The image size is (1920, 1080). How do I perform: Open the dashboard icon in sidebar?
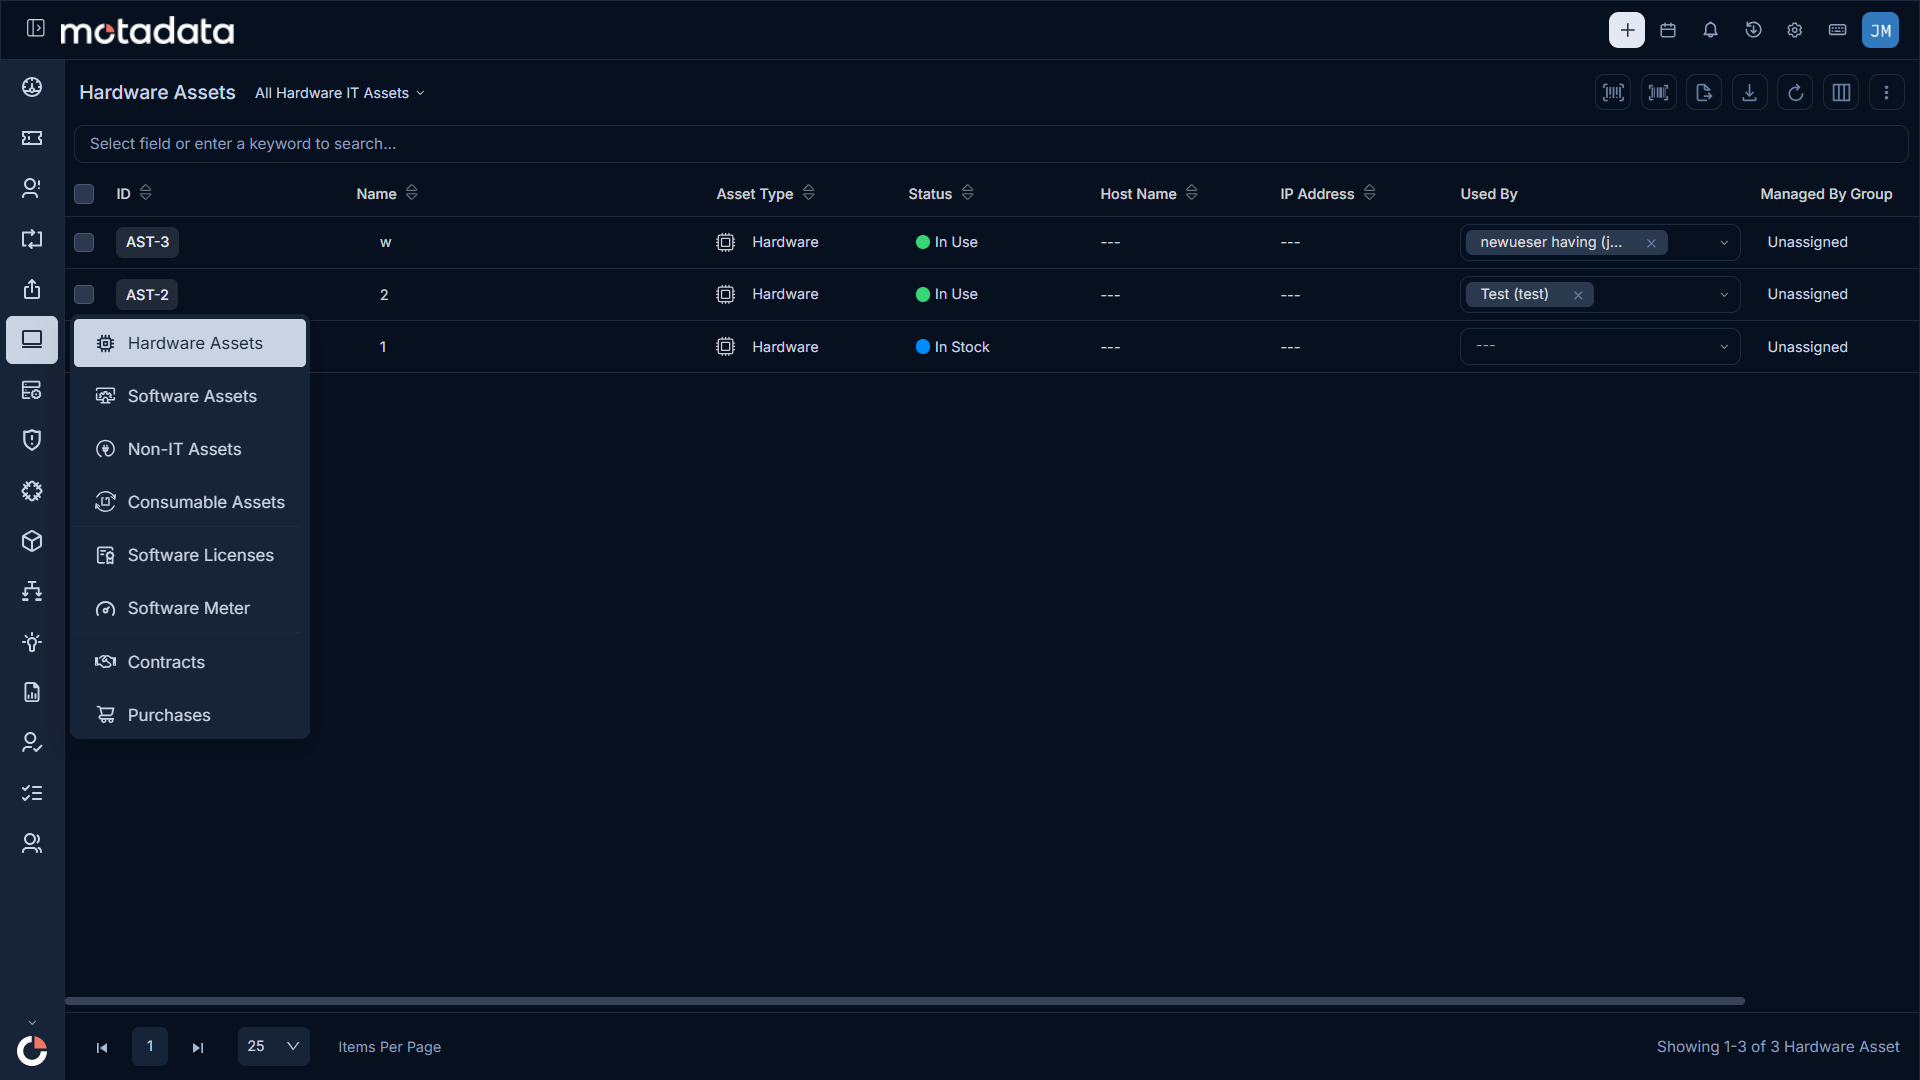tap(32, 87)
